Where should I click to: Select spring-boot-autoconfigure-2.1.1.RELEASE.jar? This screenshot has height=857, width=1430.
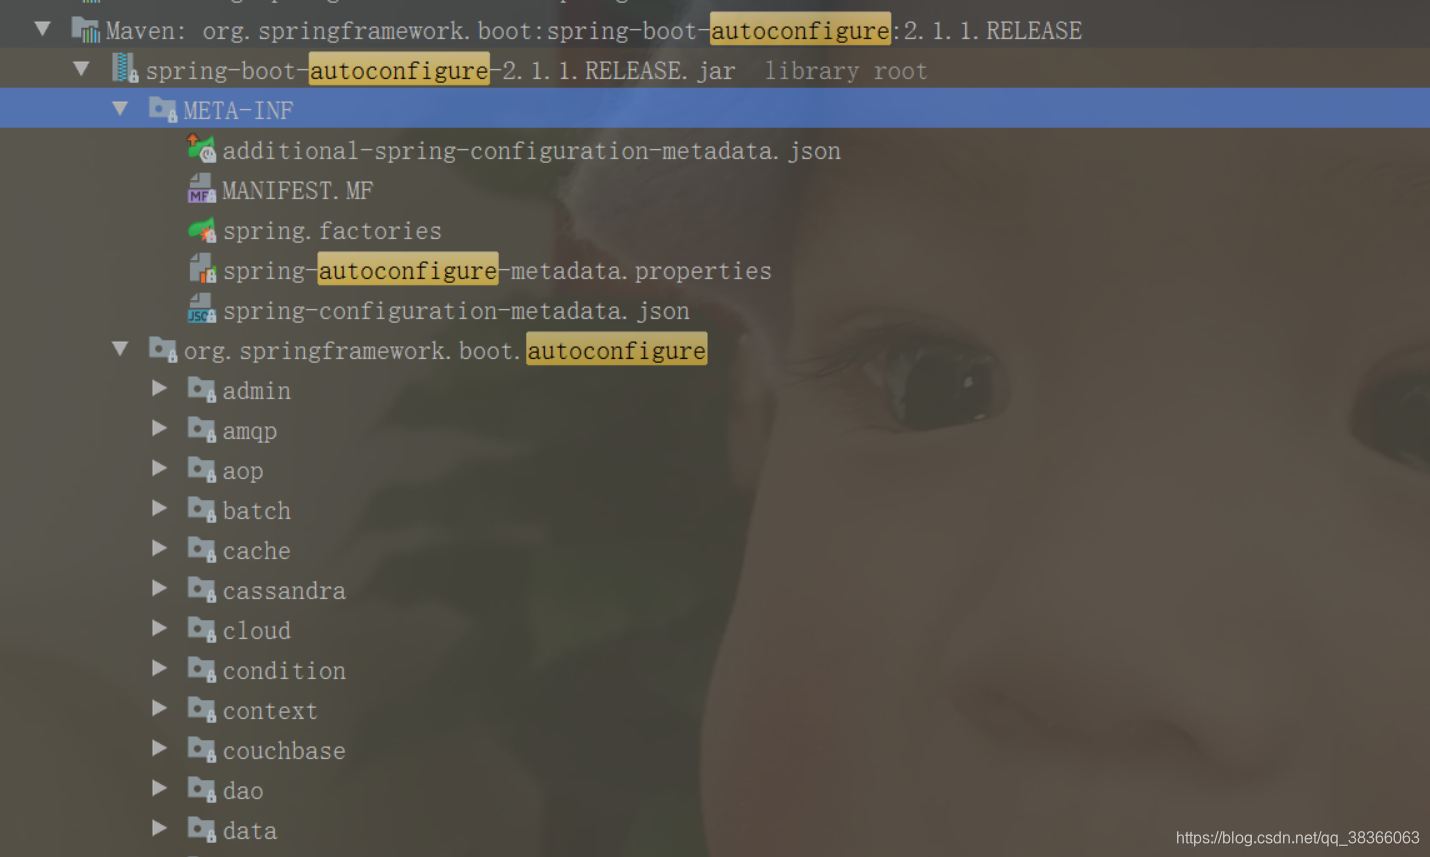[x=441, y=71]
